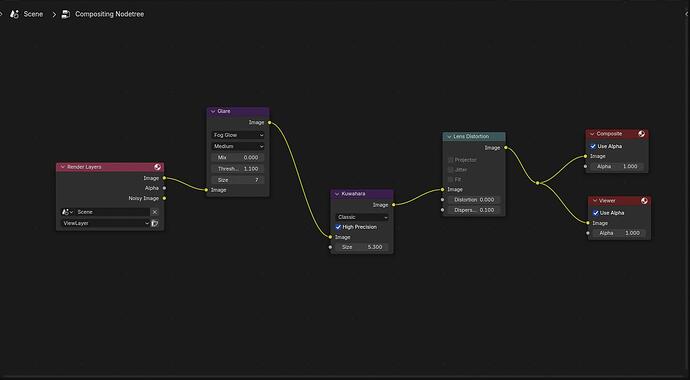The width and height of the screenshot is (690, 380).
Task: Click the Kuwahara Image output socket
Action: tap(393, 205)
